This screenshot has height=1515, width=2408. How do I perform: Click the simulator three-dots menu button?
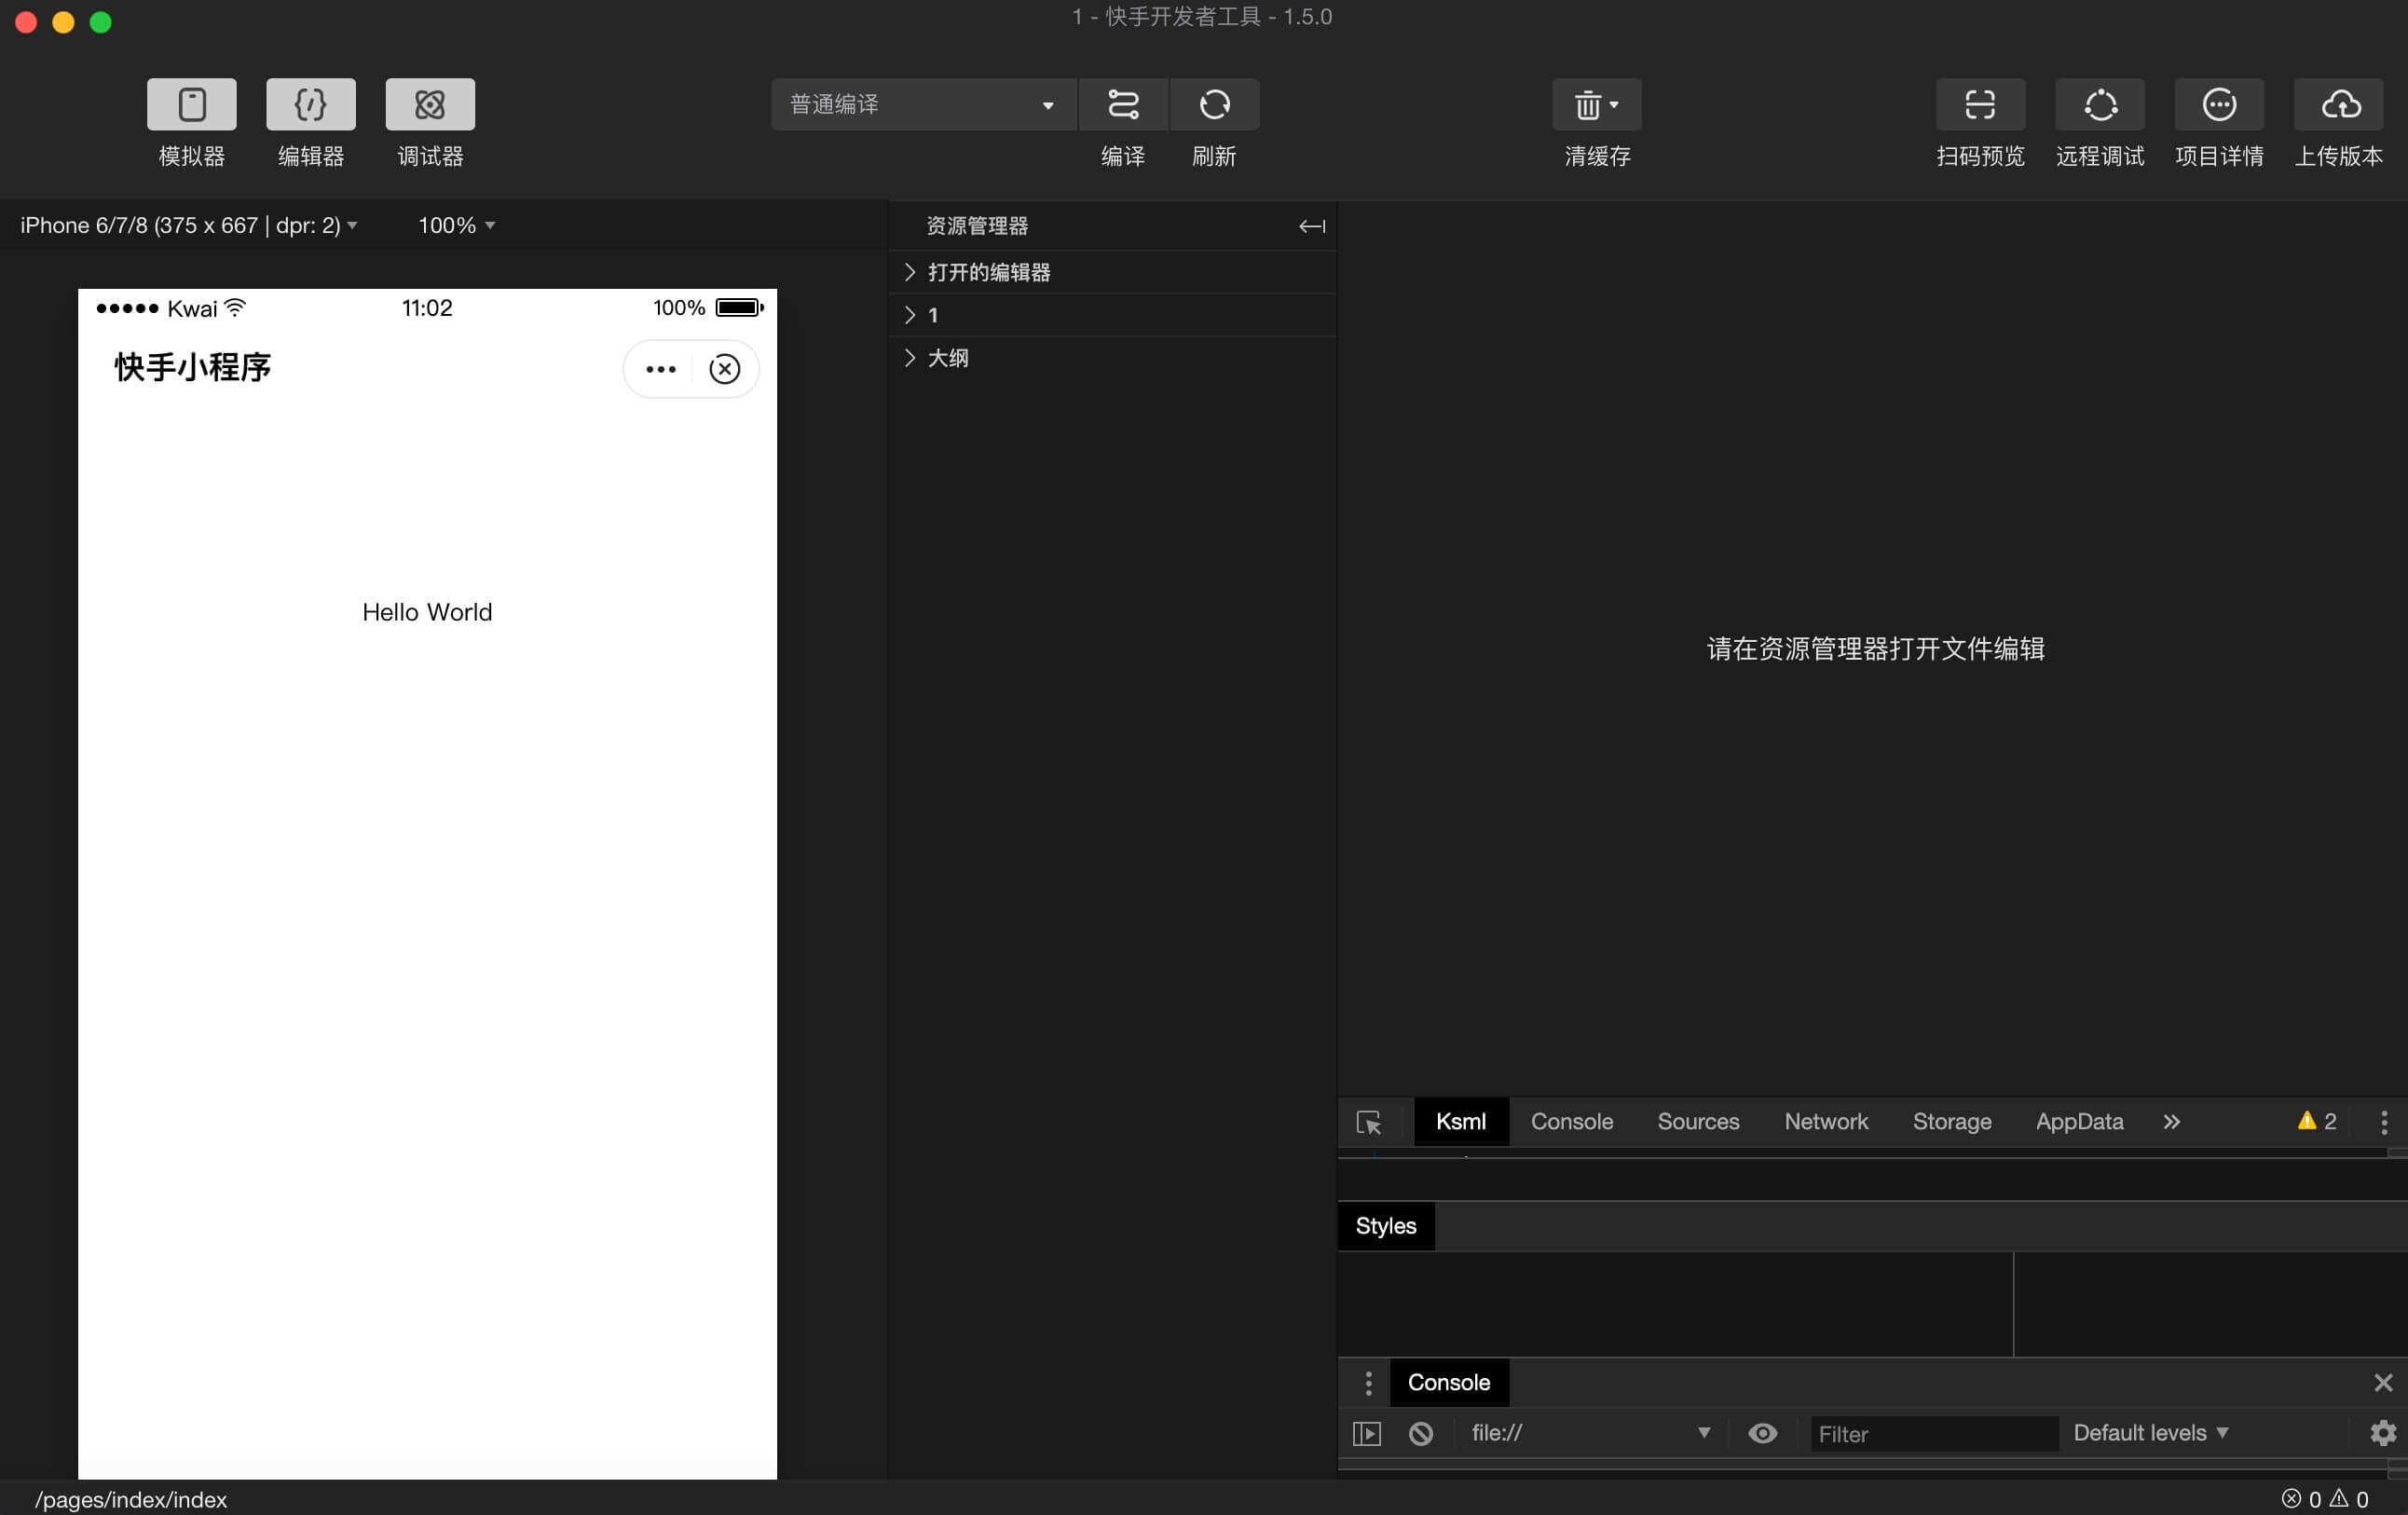pos(660,369)
